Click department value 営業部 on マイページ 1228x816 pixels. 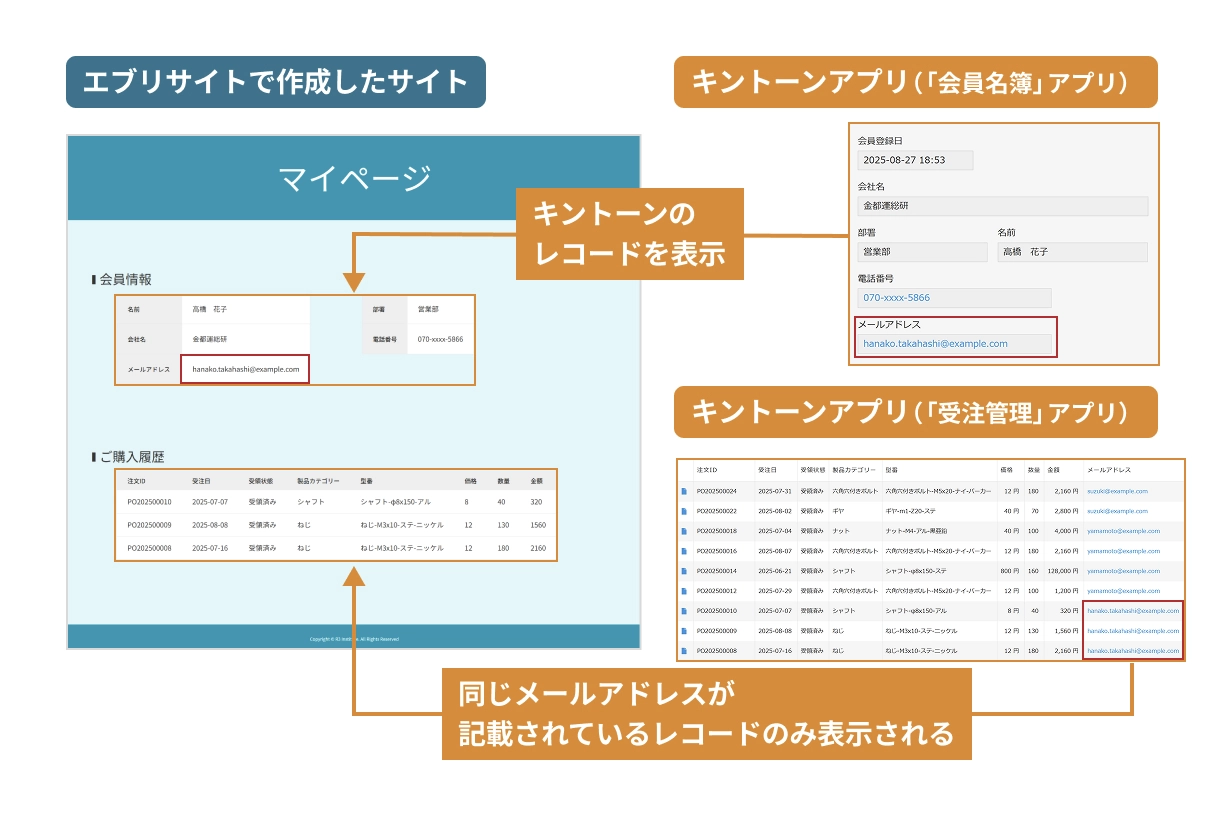428,310
